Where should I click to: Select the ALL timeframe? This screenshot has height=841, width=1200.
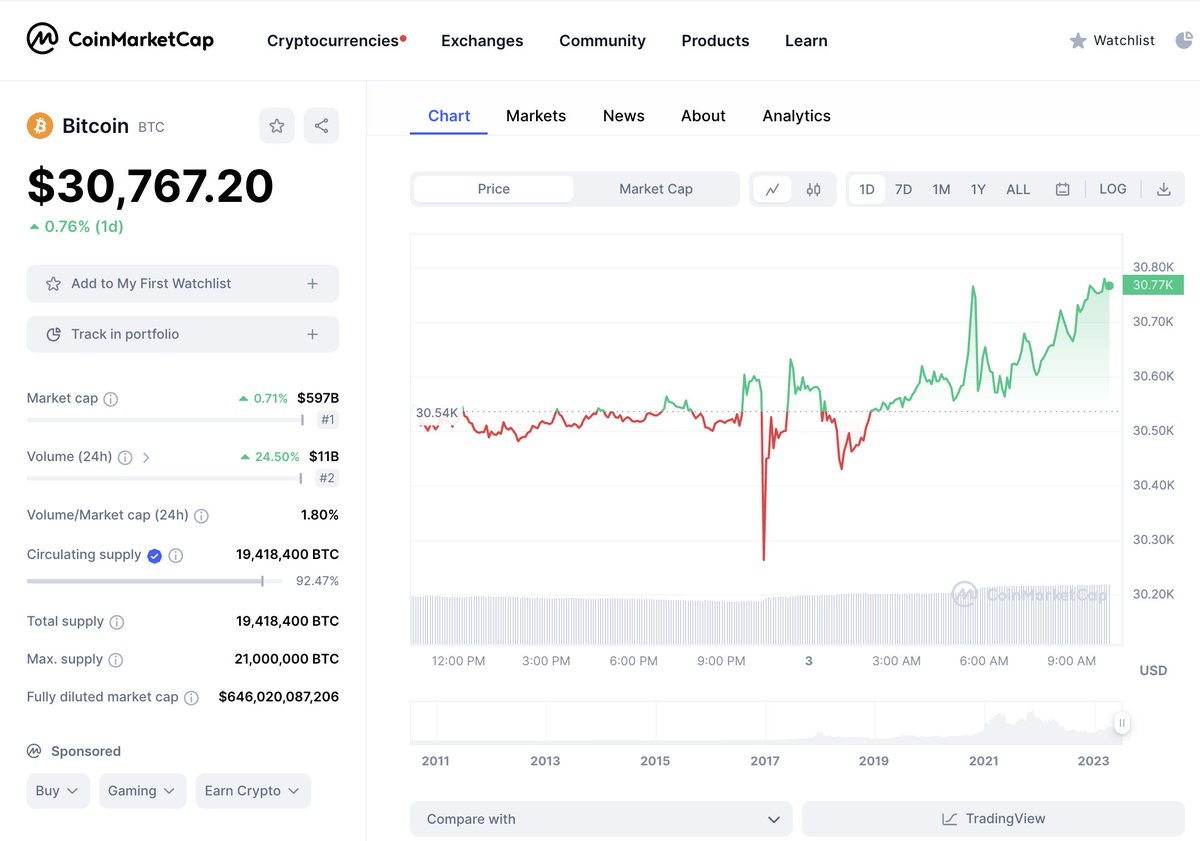point(1018,189)
